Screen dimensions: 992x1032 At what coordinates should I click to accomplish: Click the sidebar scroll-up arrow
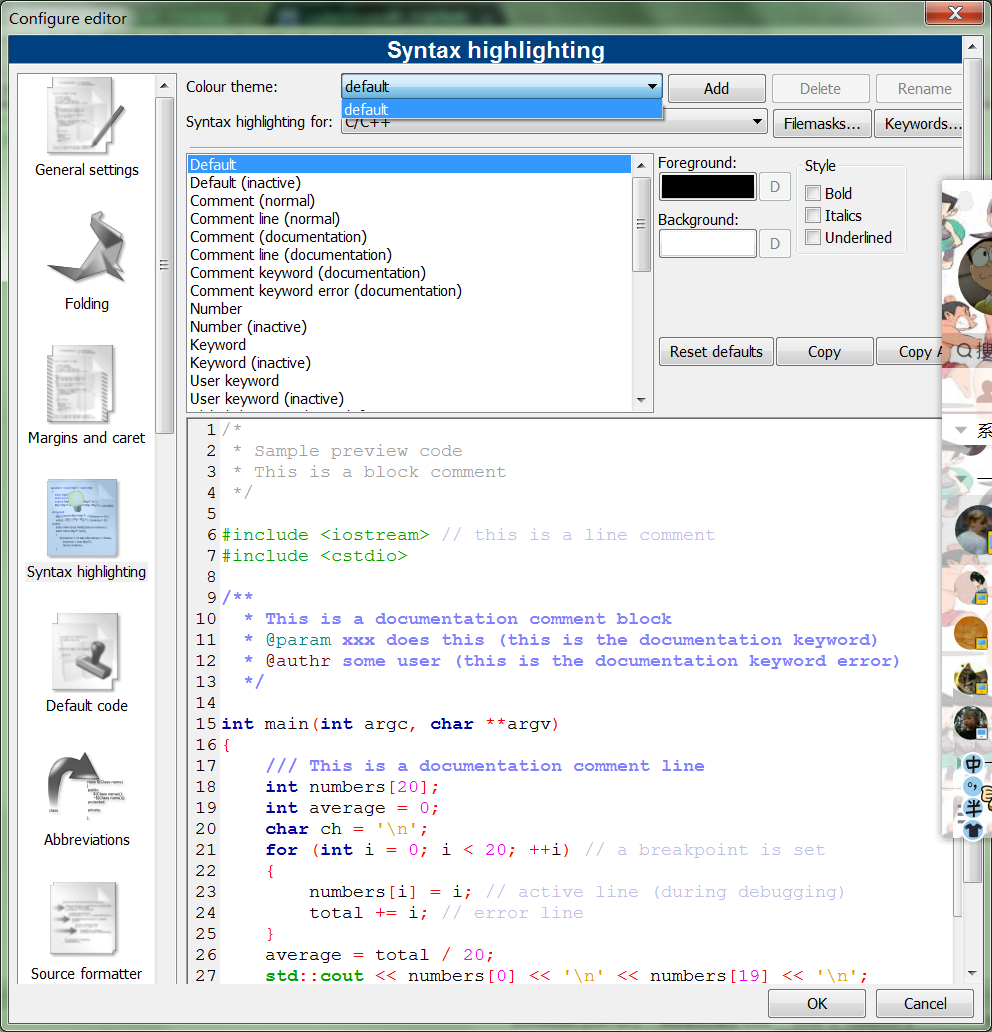(164, 86)
